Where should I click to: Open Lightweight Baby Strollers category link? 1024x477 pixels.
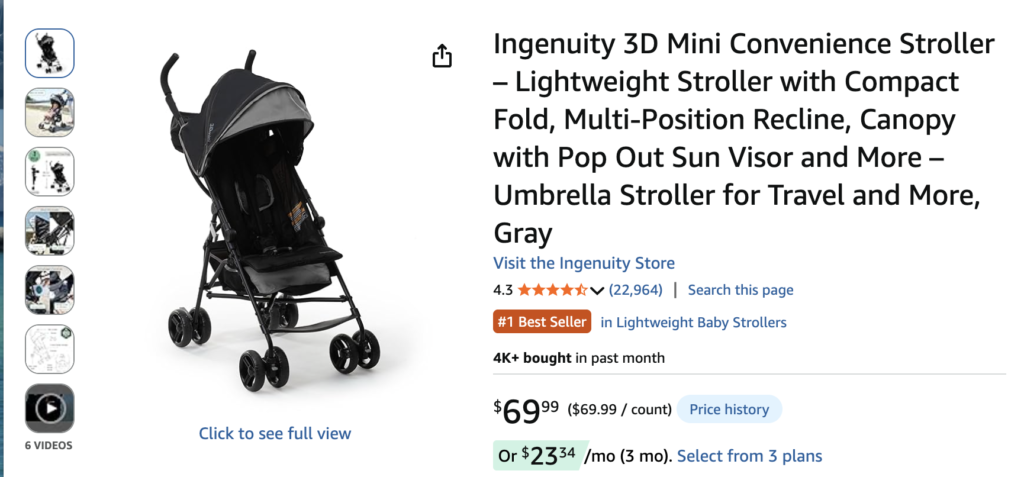coord(694,322)
